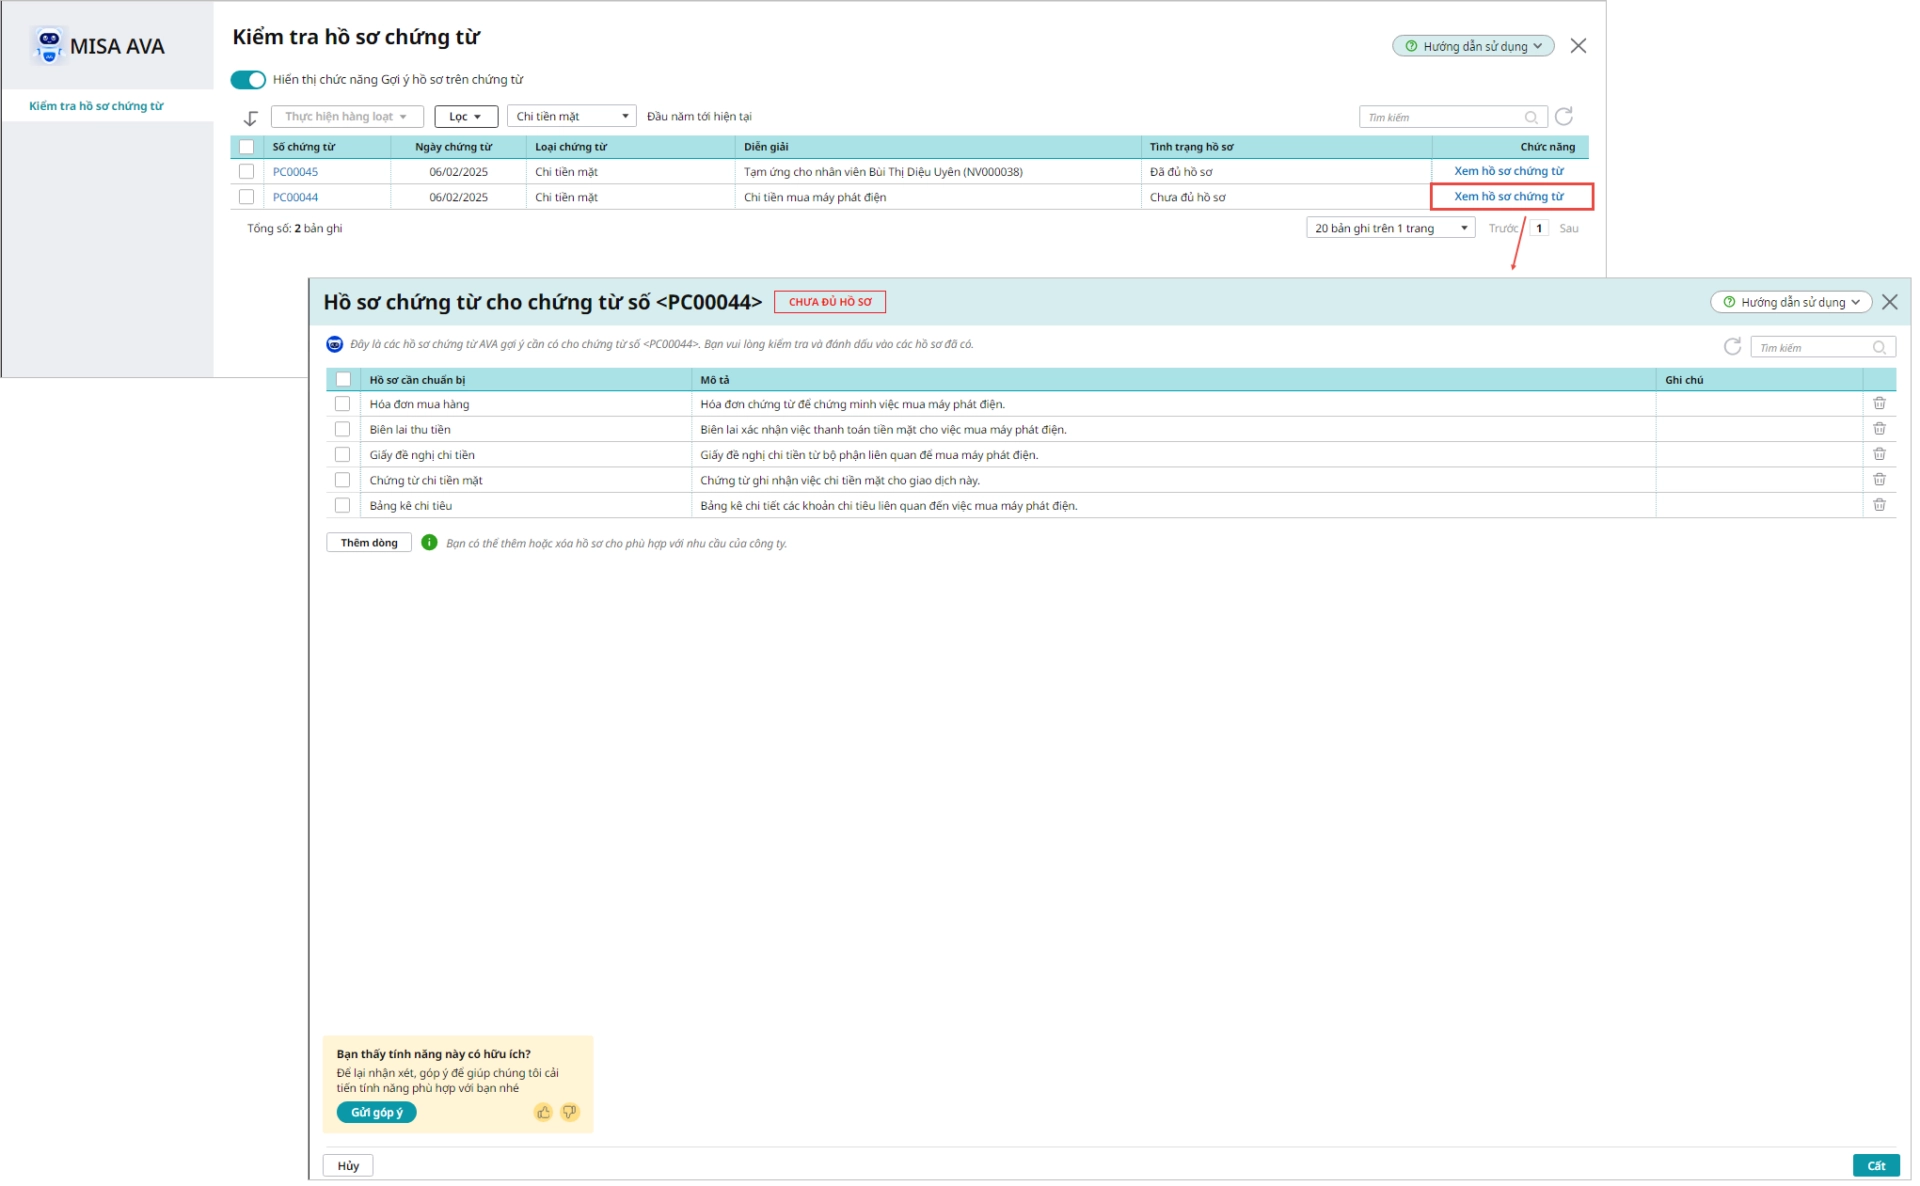Viewport: 1920px width, 1186px height.
Task: Delete the Chứng từ chi tiền mặt row
Action: pyautogui.click(x=1879, y=479)
